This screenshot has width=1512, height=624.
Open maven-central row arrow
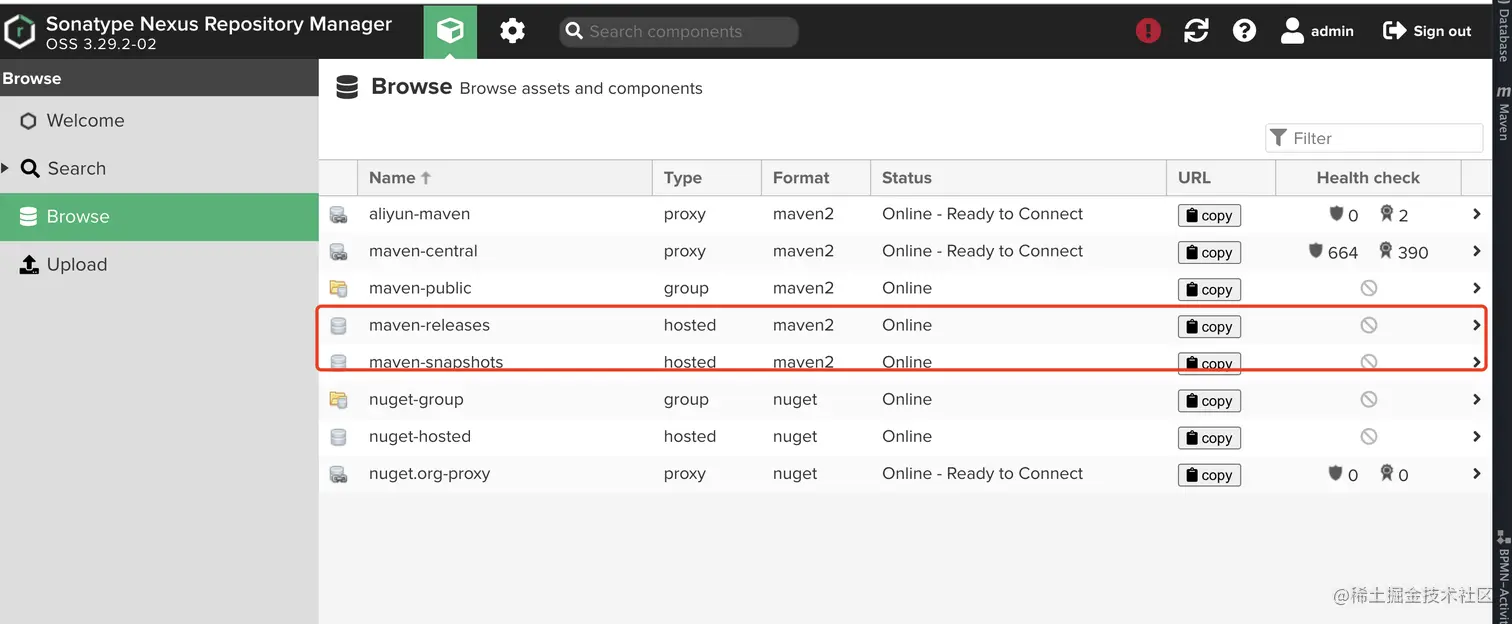[x=1476, y=251]
